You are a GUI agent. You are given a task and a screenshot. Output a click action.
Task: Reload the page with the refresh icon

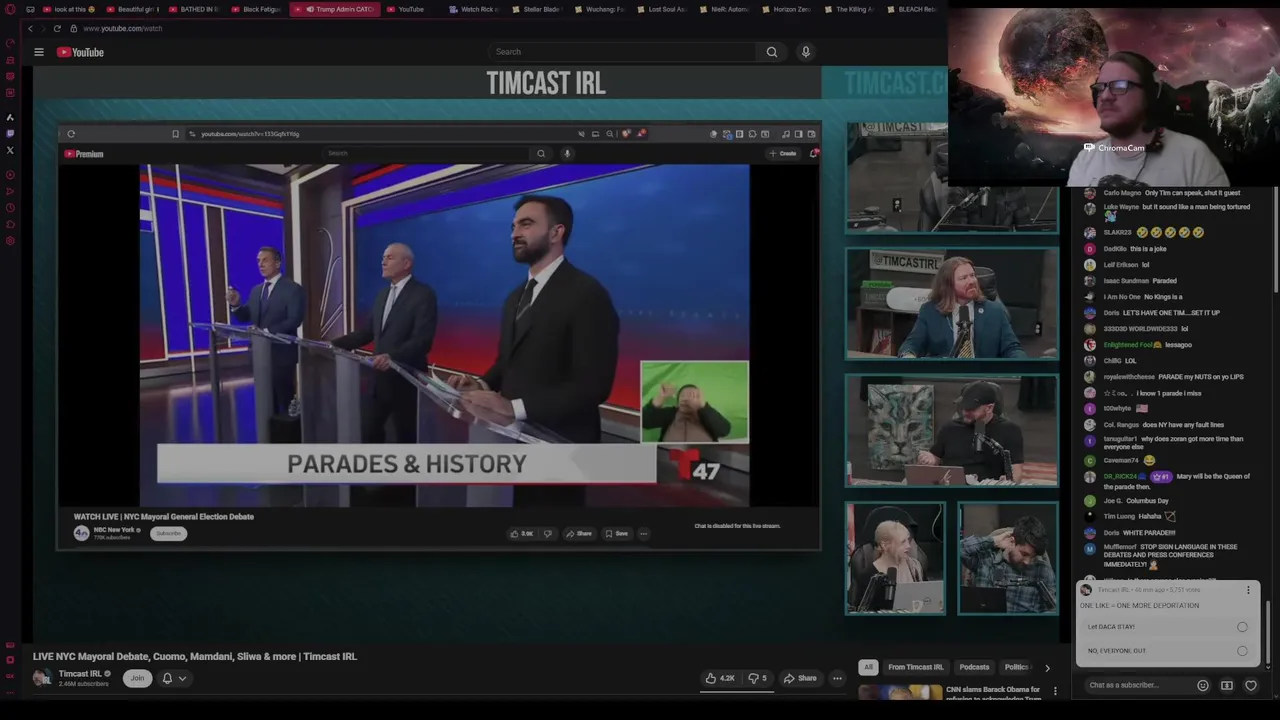(x=57, y=28)
